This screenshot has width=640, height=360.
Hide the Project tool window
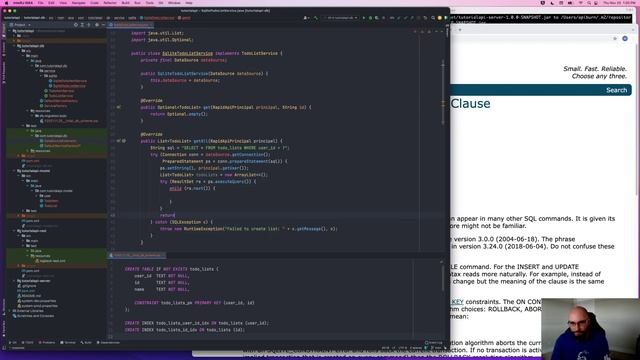(103, 25)
